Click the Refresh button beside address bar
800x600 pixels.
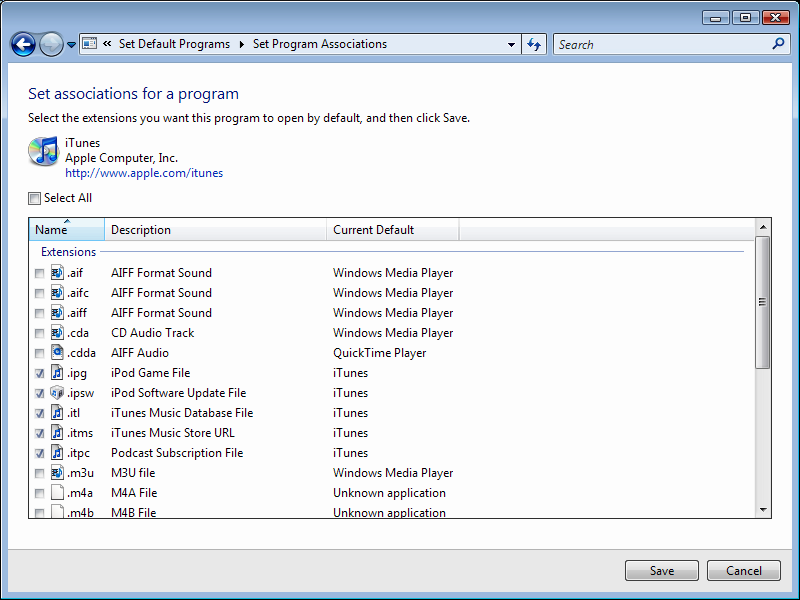(534, 44)
